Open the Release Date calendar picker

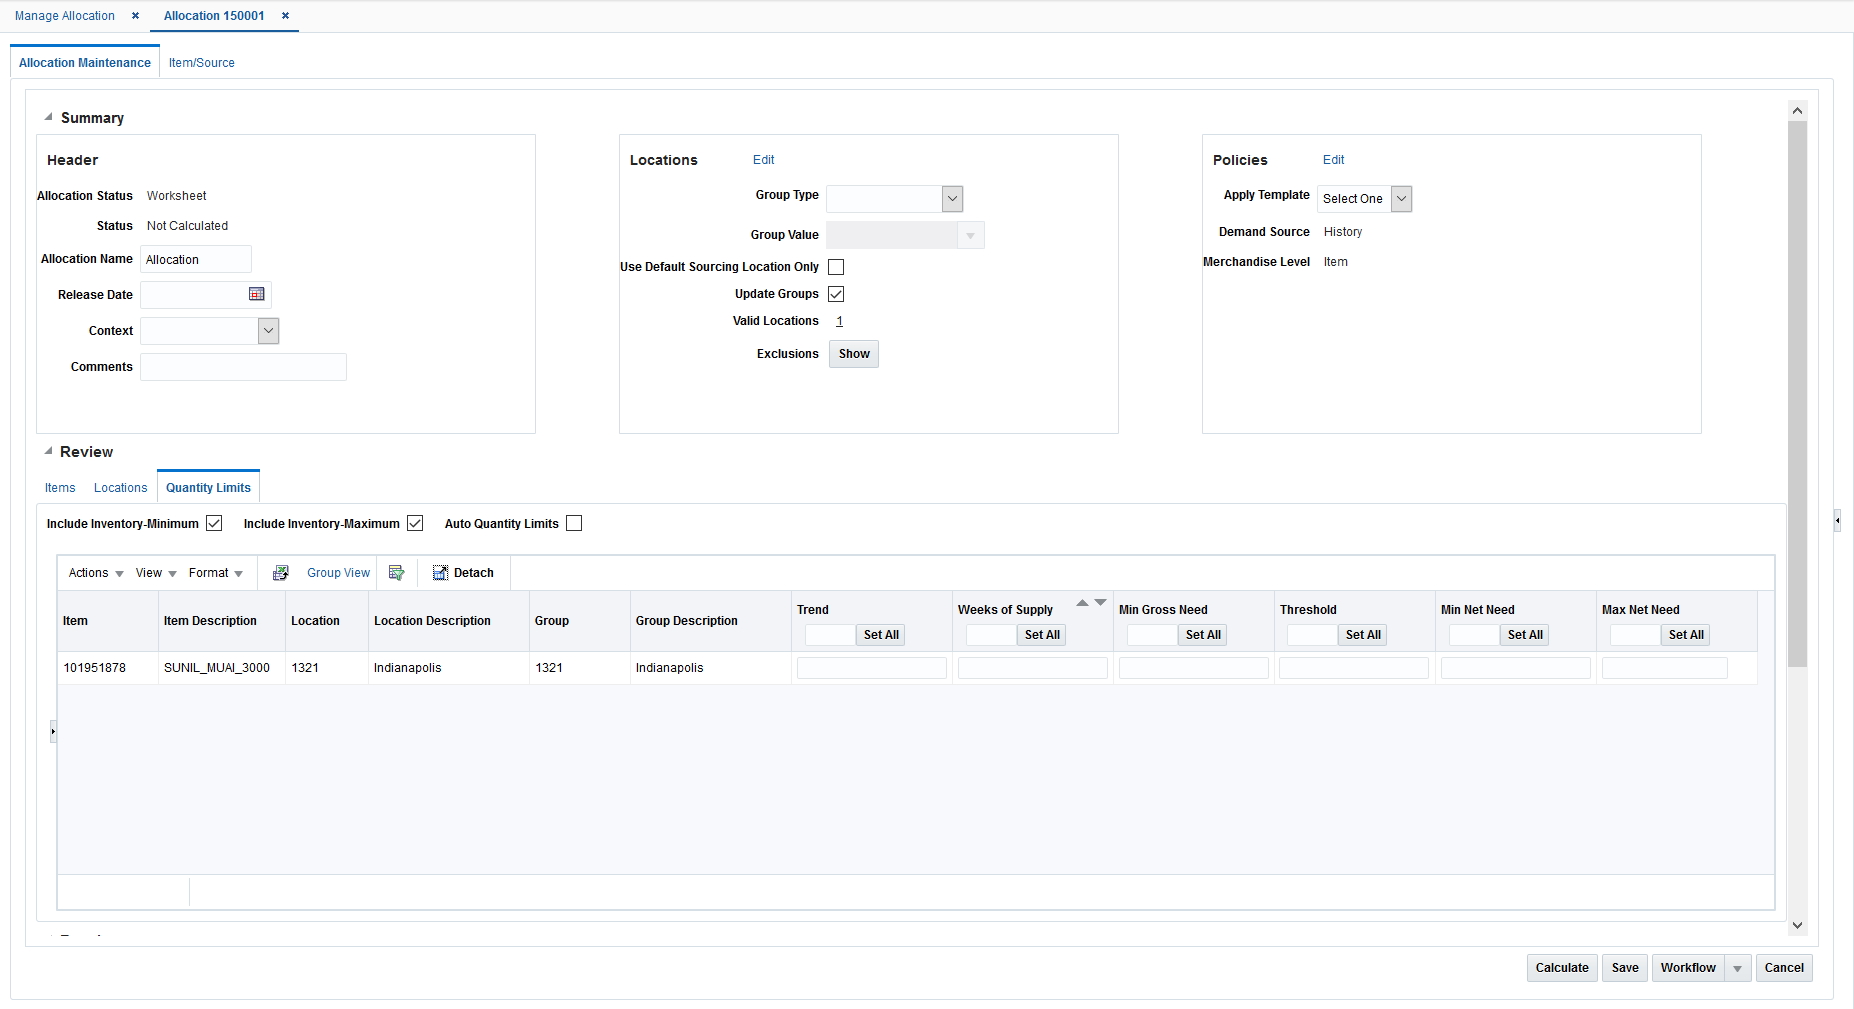click(257, 294)
